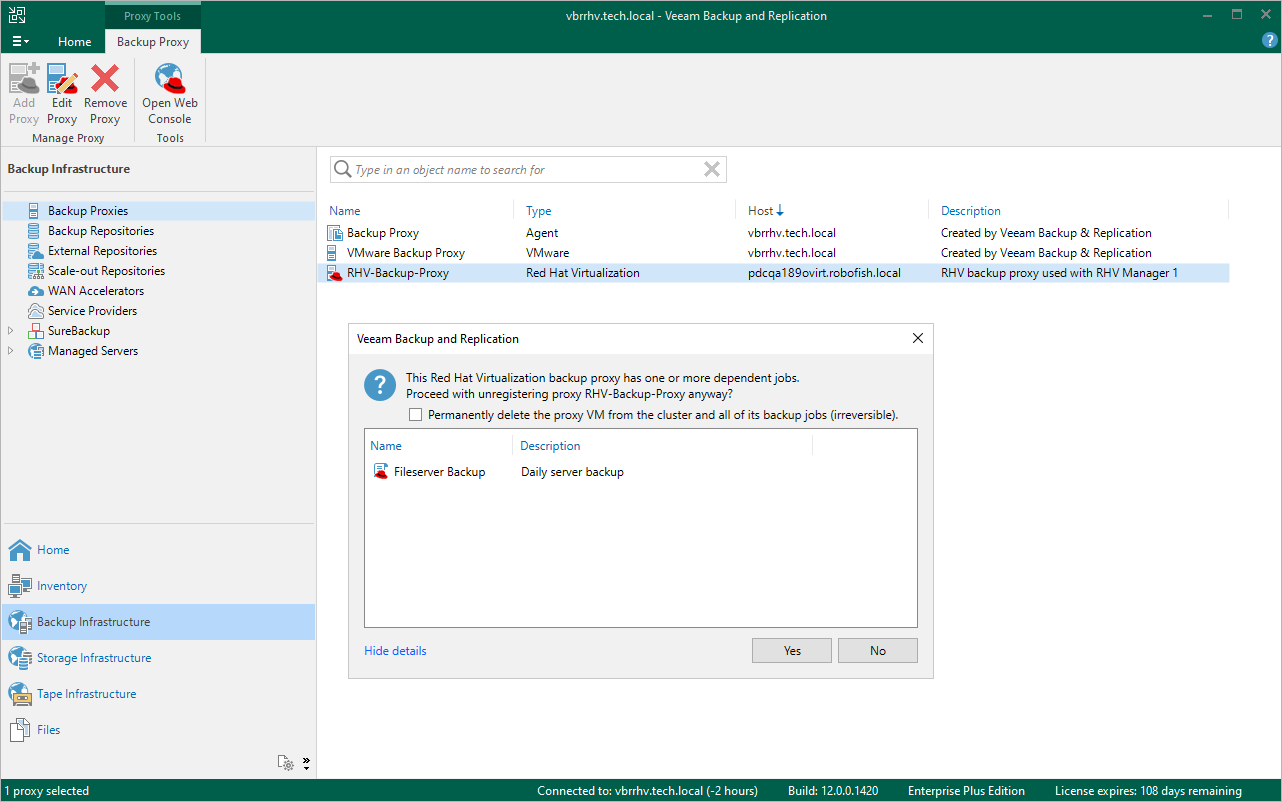Click the RHV-Backup-Proxy red hat icon
This screenshot has height=802, width=1282.
coord(335,273)
